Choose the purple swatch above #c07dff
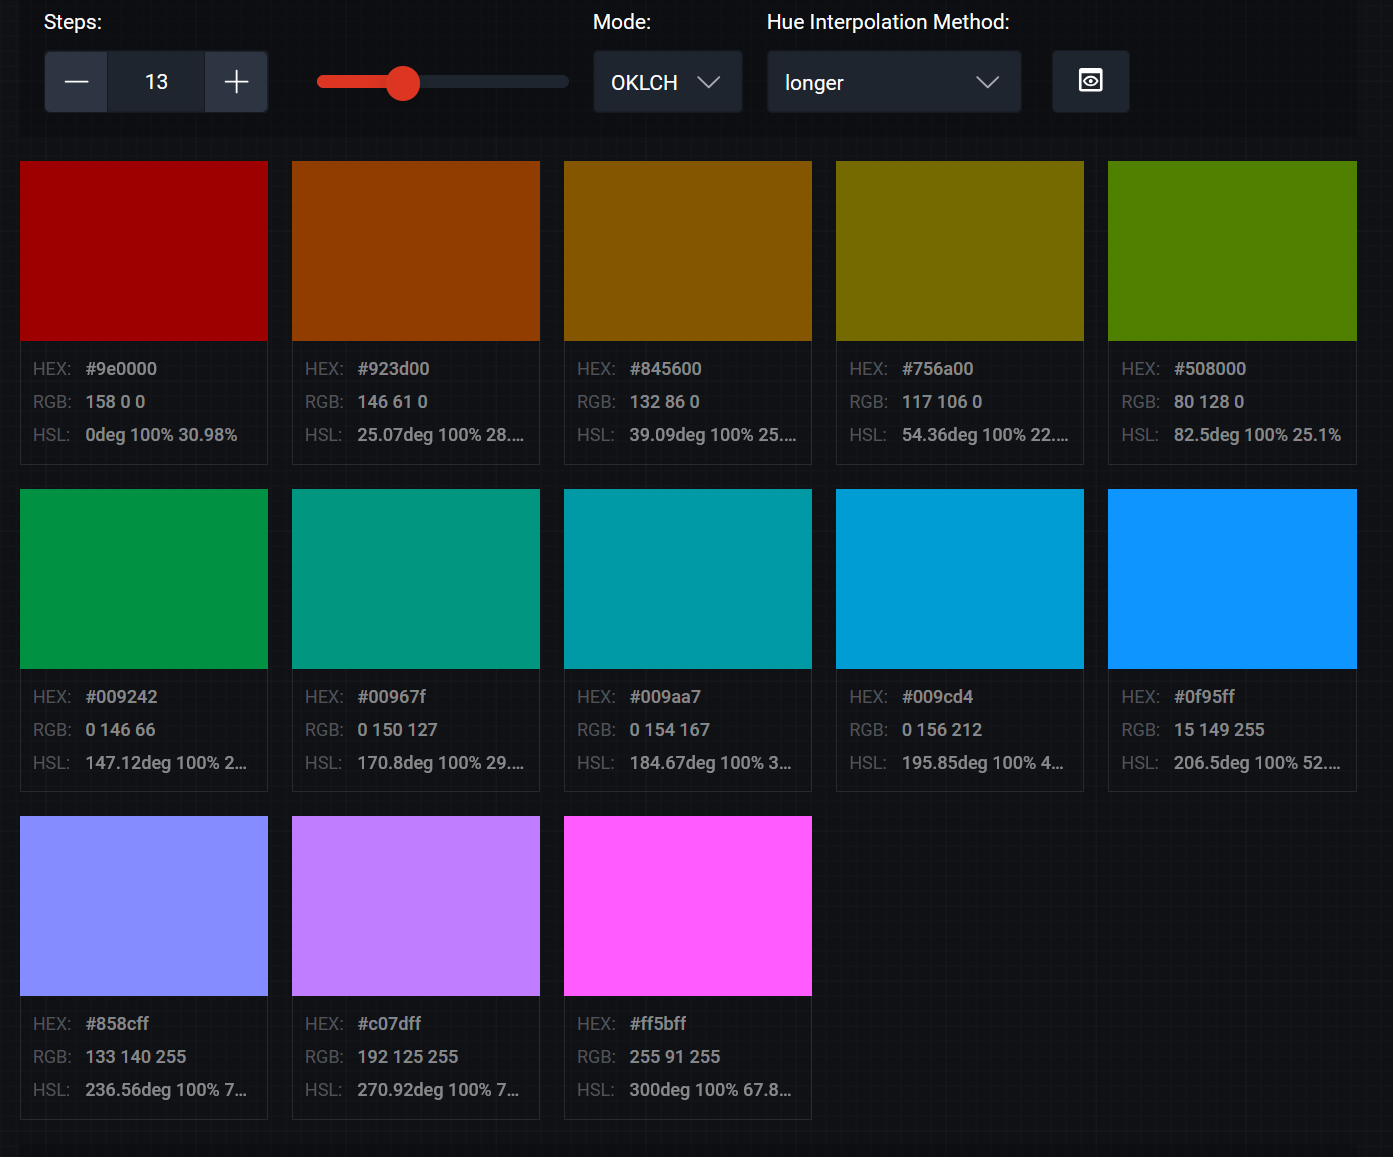Viewport: 1393px width, 1157px height. [x=416, y=906]
